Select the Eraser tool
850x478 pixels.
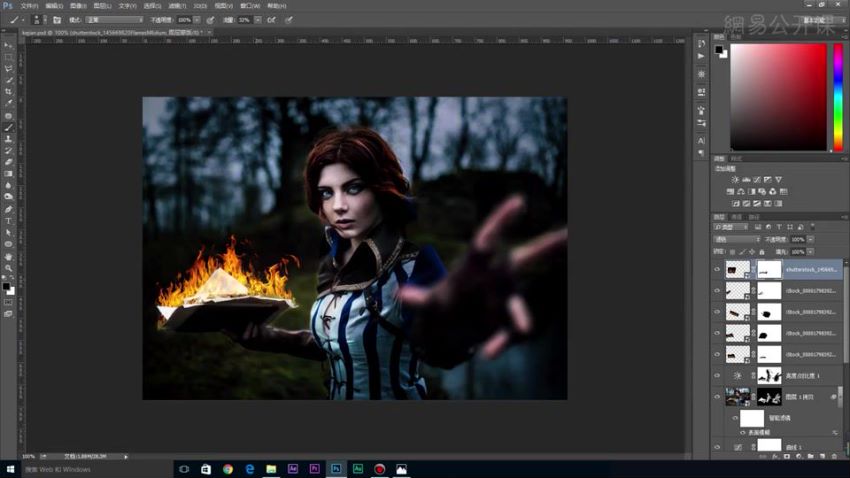8,162
